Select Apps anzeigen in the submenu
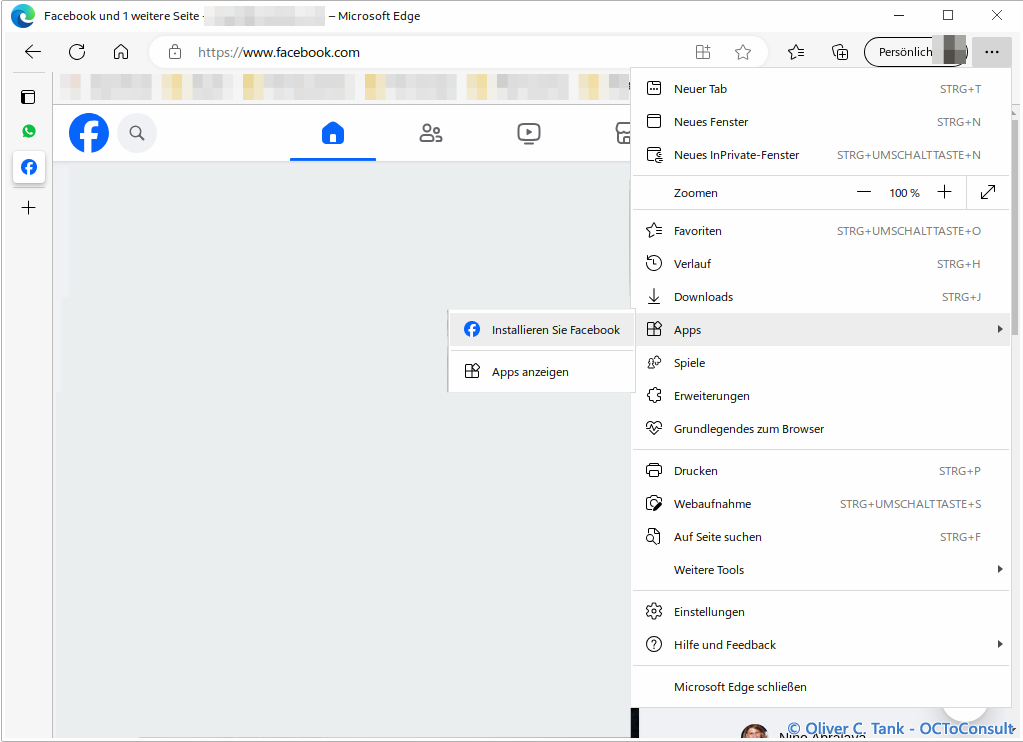This screenshot has width=1023, height=742. click(x=542, y=372)
